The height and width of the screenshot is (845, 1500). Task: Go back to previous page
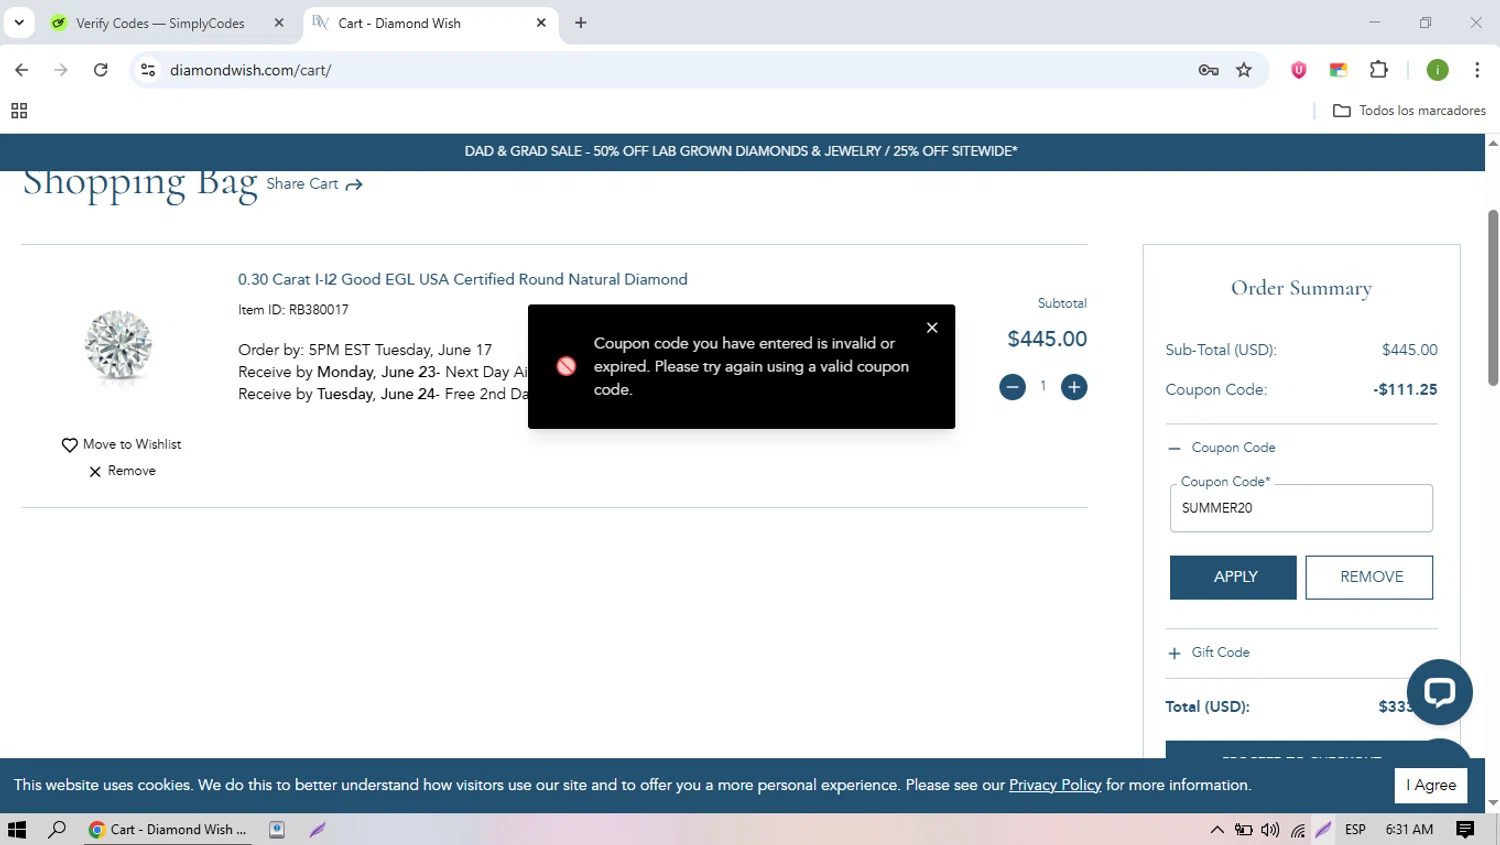[21, 70]
